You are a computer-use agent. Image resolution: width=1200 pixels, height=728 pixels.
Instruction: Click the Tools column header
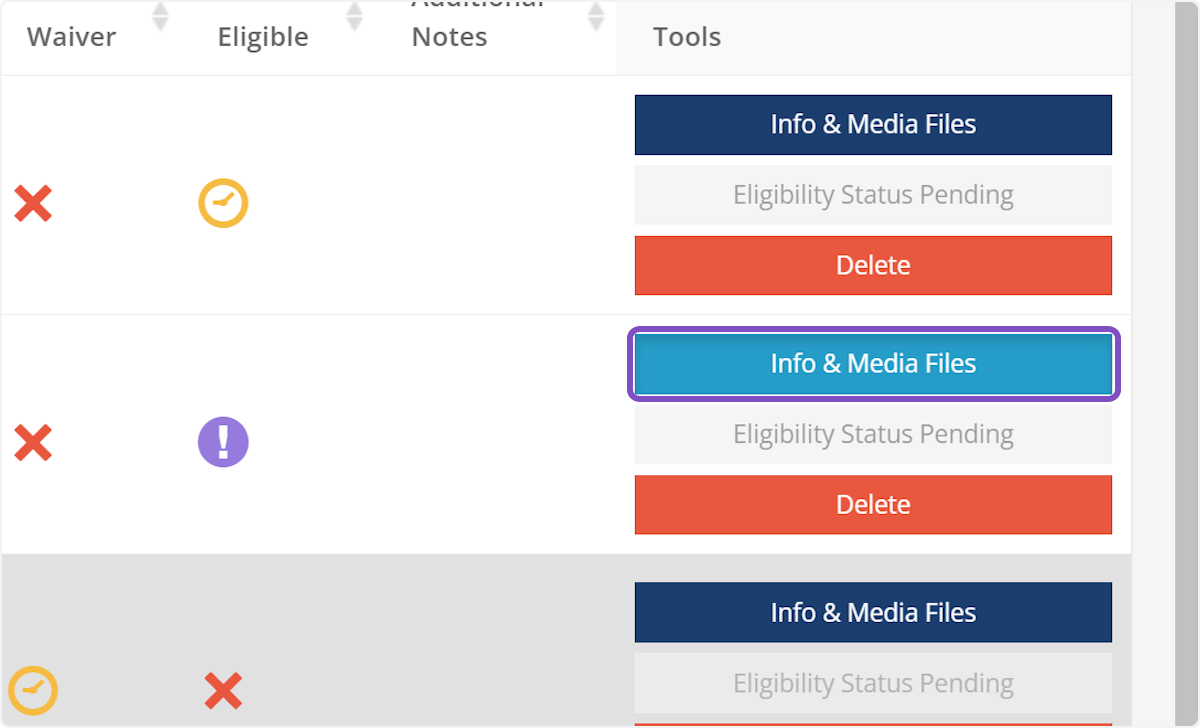(687, 38)
